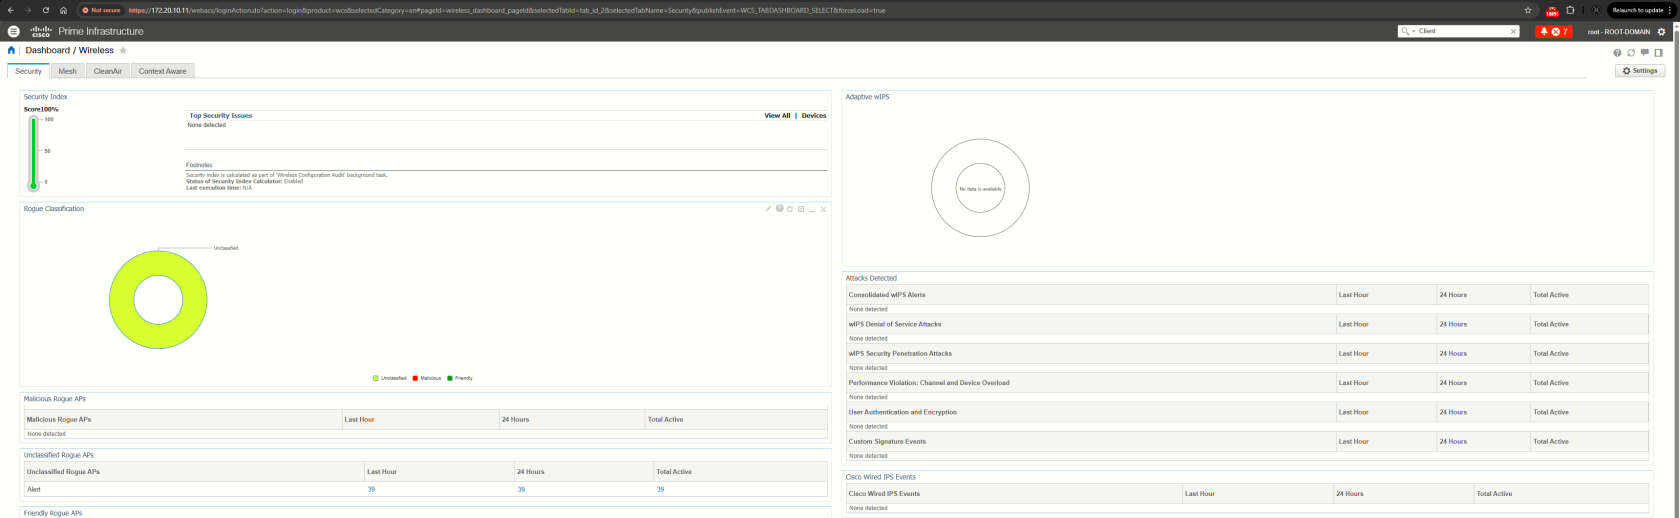The width and height of the screenshot is (1680, 518).
Task: Close the Rogue Classification dashlet
Action: 823,209
